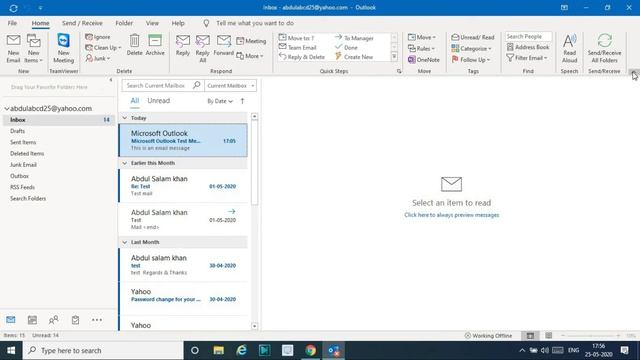Image resolution: width=640 pixels, height=360 pixels.
Task: Reply to the selected email
Action: pyautogui.click(x=182, y=45)
